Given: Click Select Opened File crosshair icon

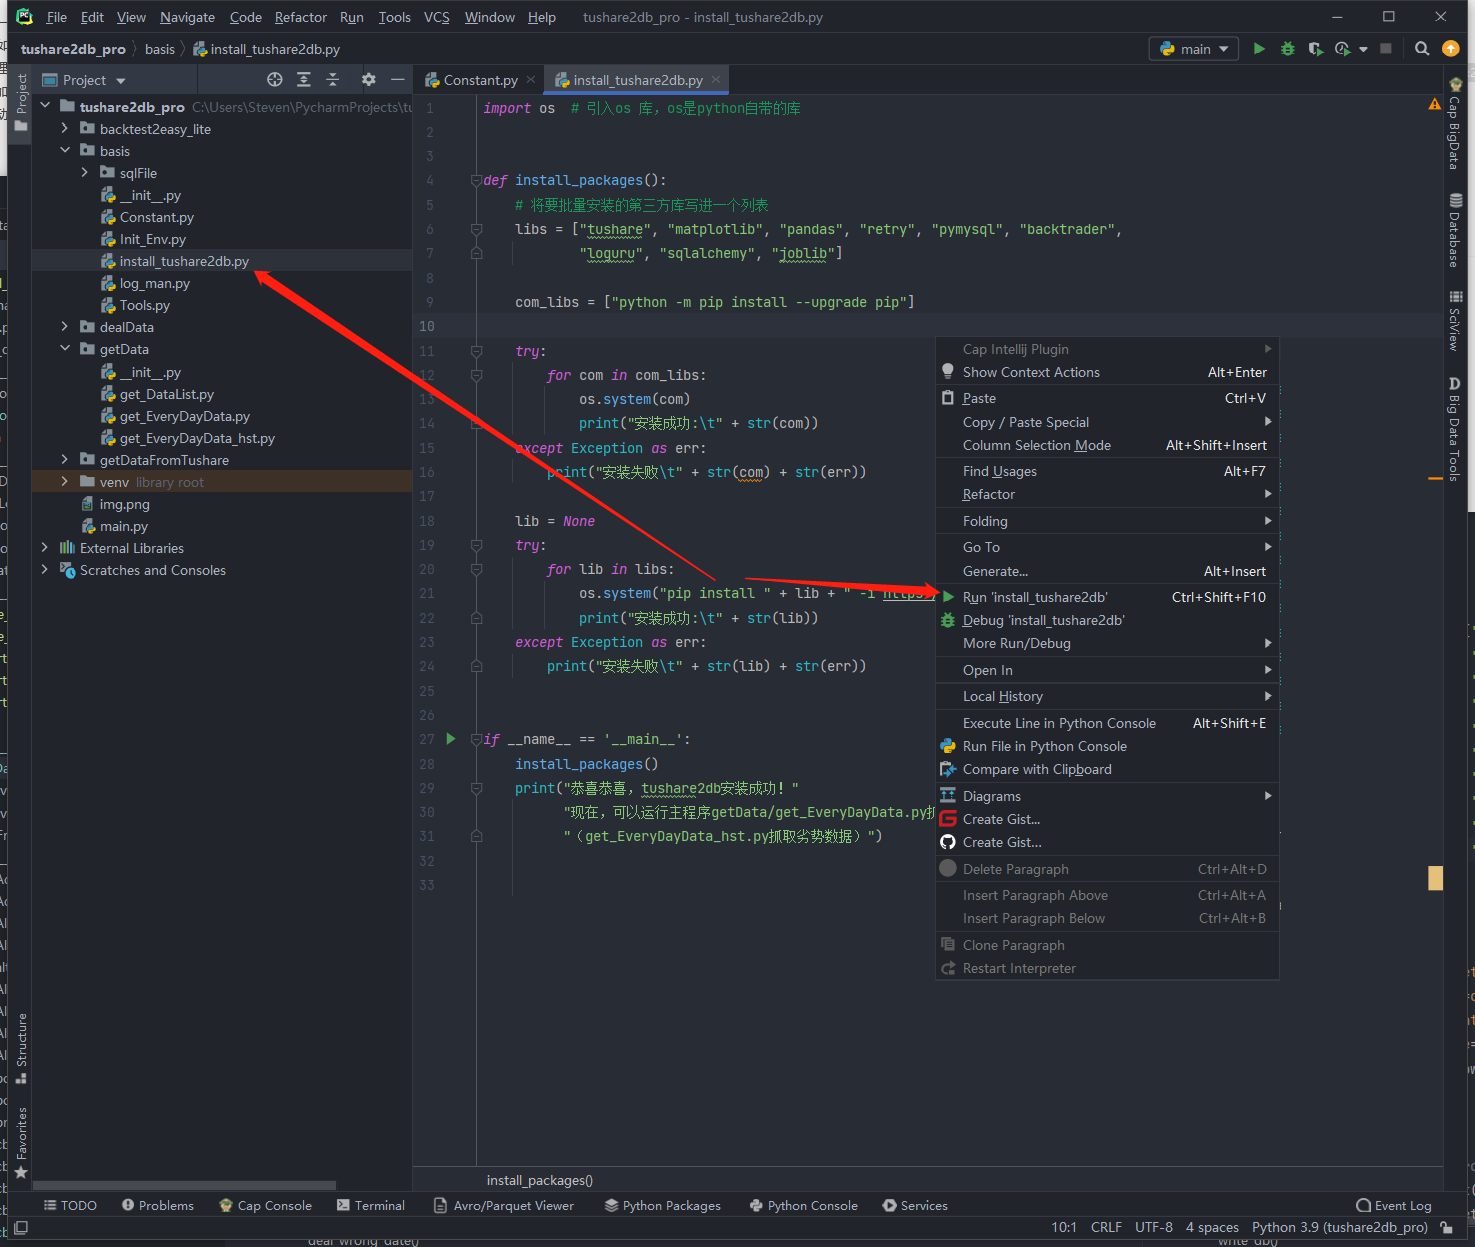Looking at the screenshot, I should 275,80.
